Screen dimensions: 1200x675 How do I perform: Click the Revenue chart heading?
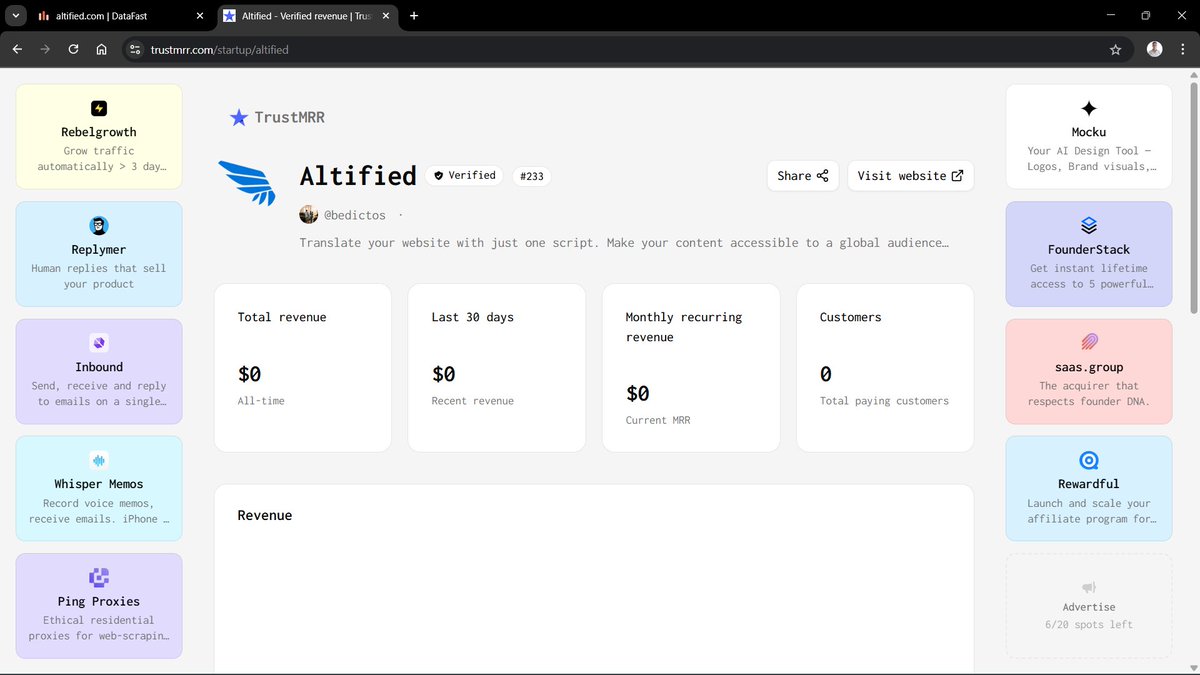click(265, 516)
